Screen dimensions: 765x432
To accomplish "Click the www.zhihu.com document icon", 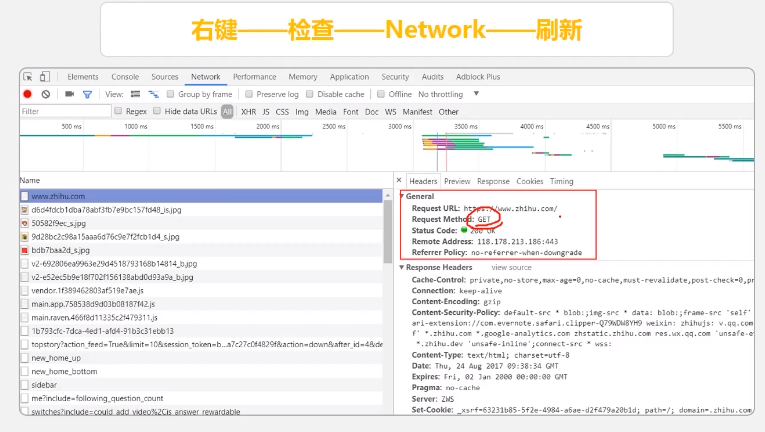I will coord(24,196).
